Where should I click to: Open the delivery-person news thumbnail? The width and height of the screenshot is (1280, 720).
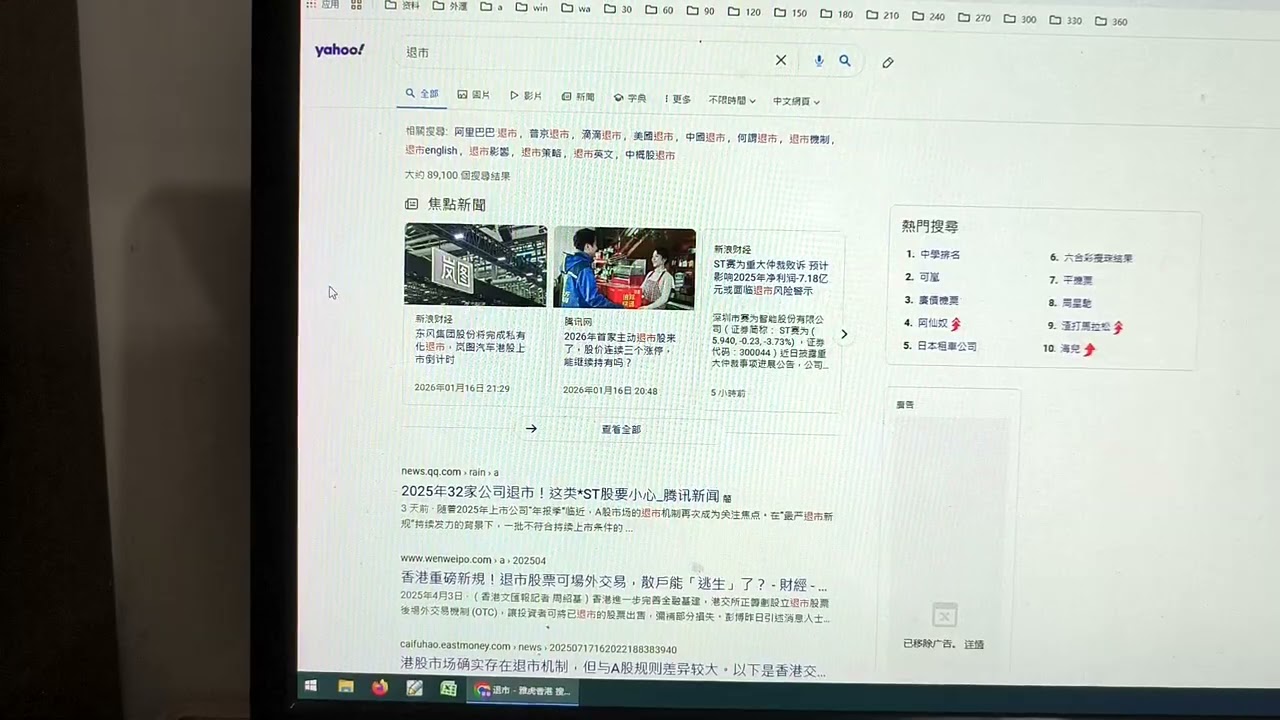click(624, 268)
